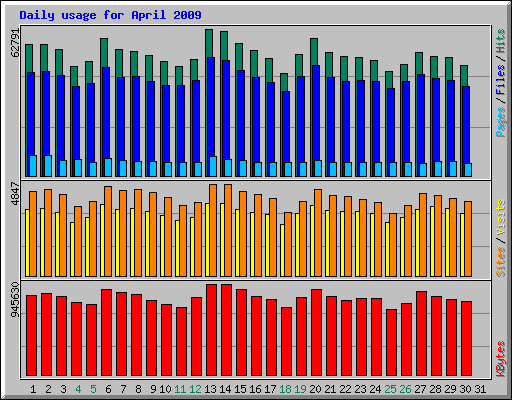The height and width of the screenshot is (400, 512).
Task: Select the orange Sites bar for day 1
Action: coord(33,234)
